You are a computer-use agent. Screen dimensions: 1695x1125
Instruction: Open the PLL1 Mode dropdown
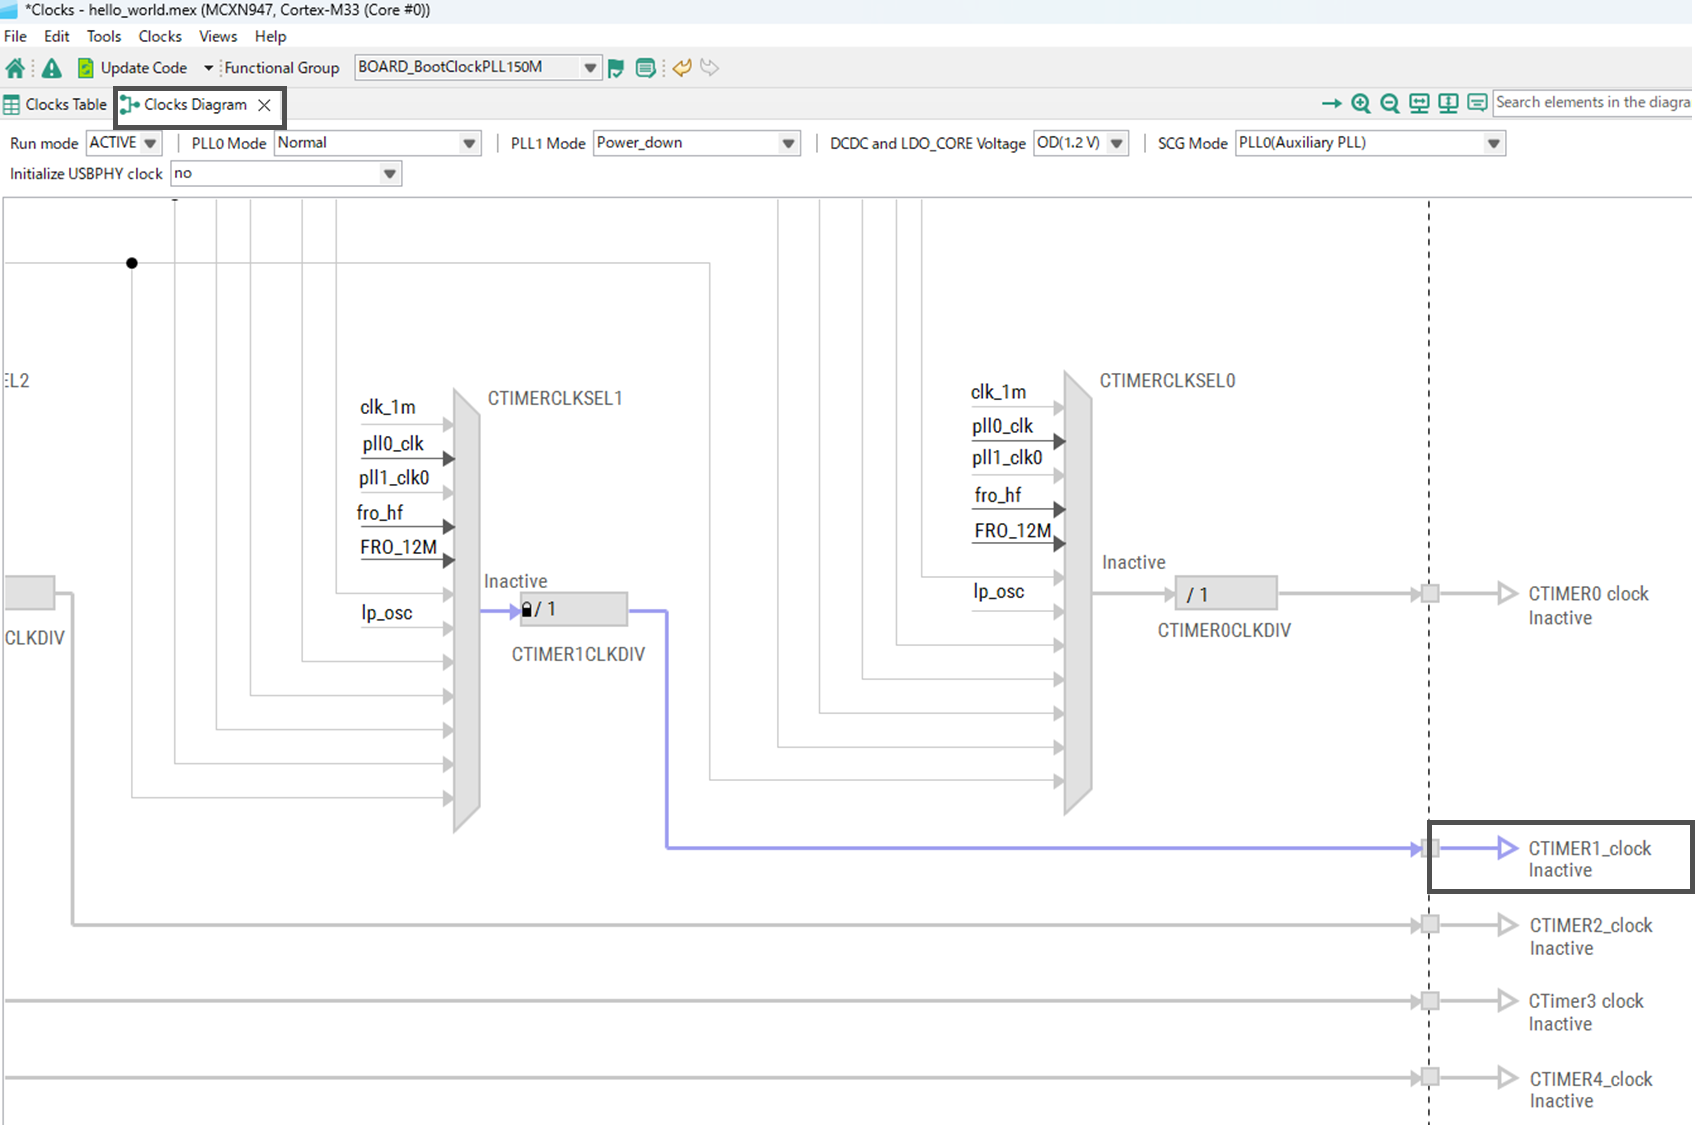[788, 143]
